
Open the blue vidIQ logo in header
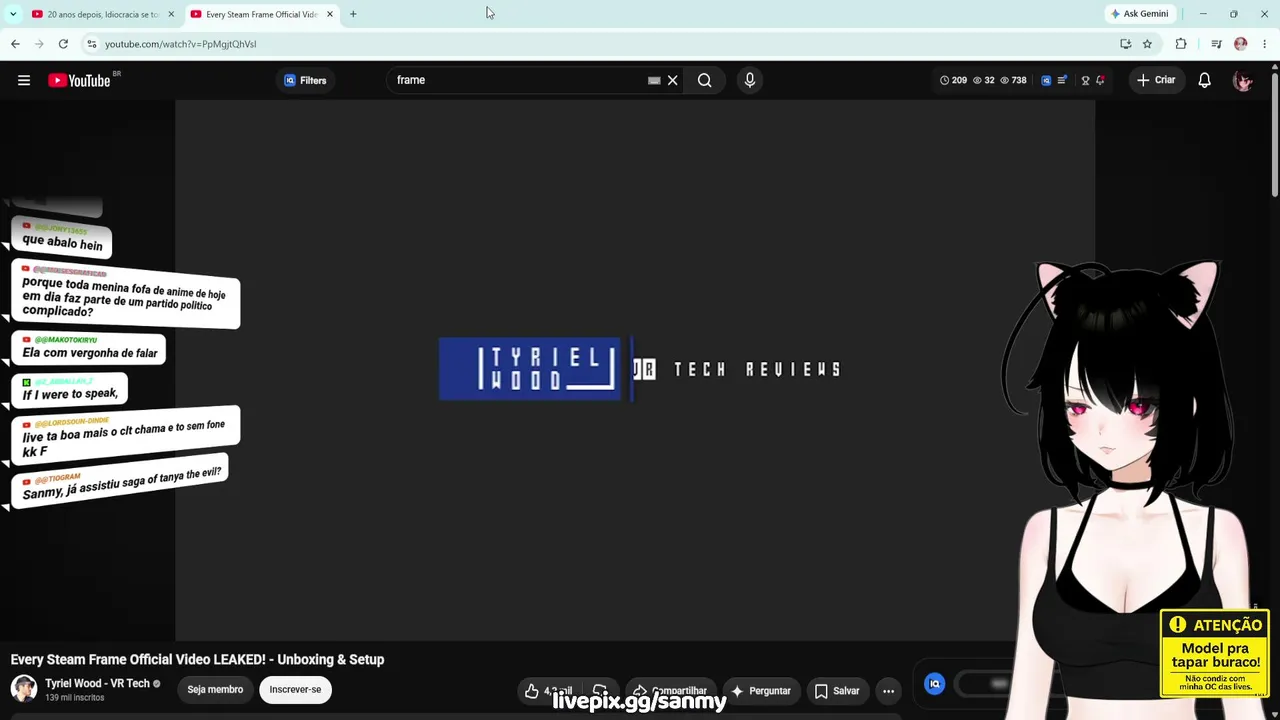[1046, 80]
